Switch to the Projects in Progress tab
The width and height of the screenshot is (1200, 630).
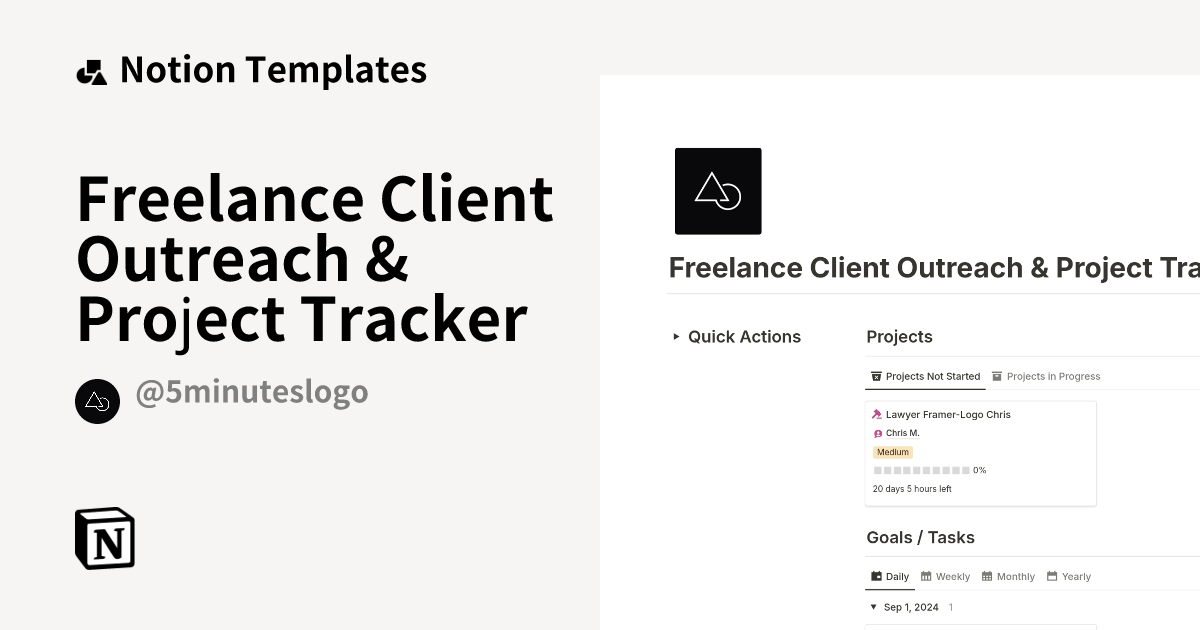[x=1052, y=376]
